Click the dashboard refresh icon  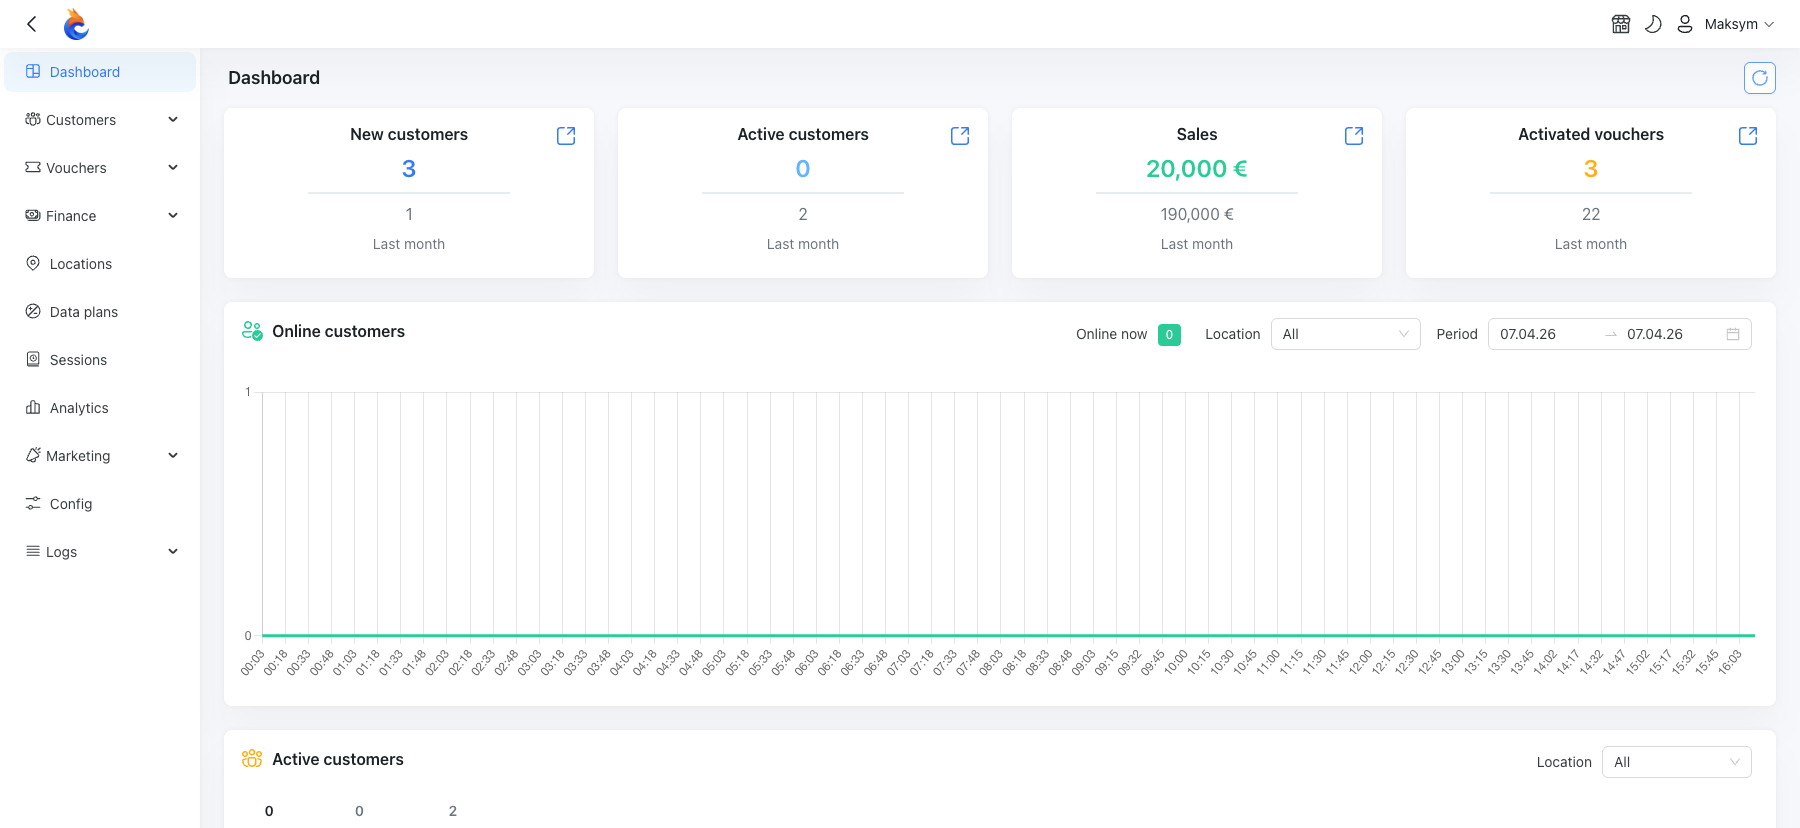(x=1759, y=78)
